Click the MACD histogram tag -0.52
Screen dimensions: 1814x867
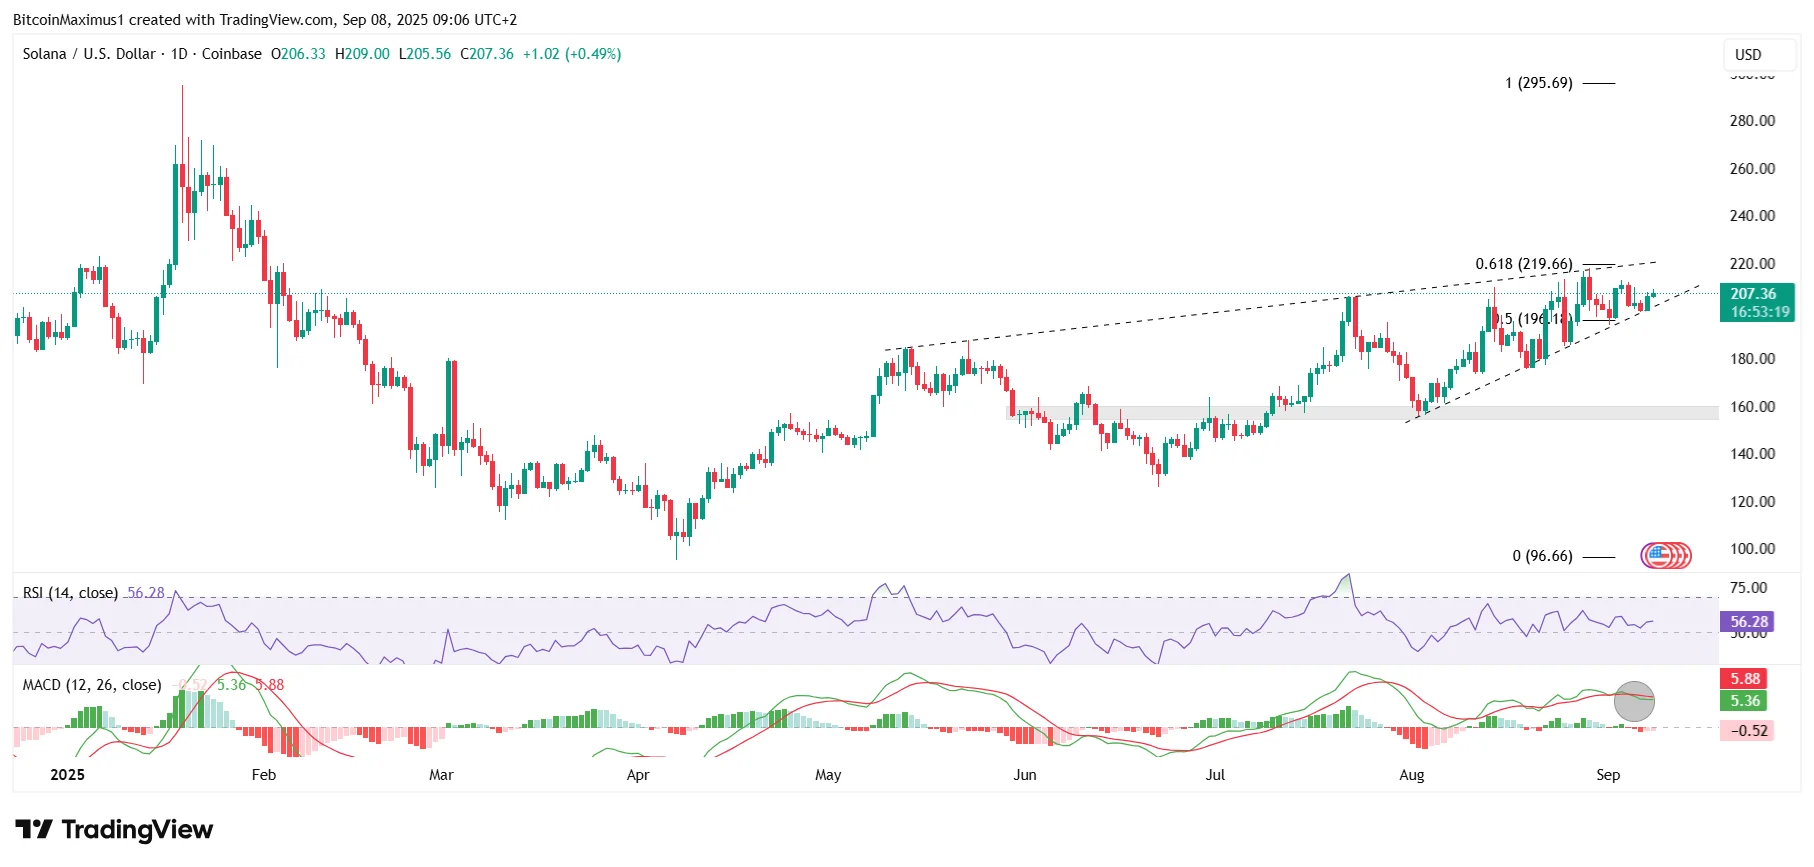[x=1748, y=731]
